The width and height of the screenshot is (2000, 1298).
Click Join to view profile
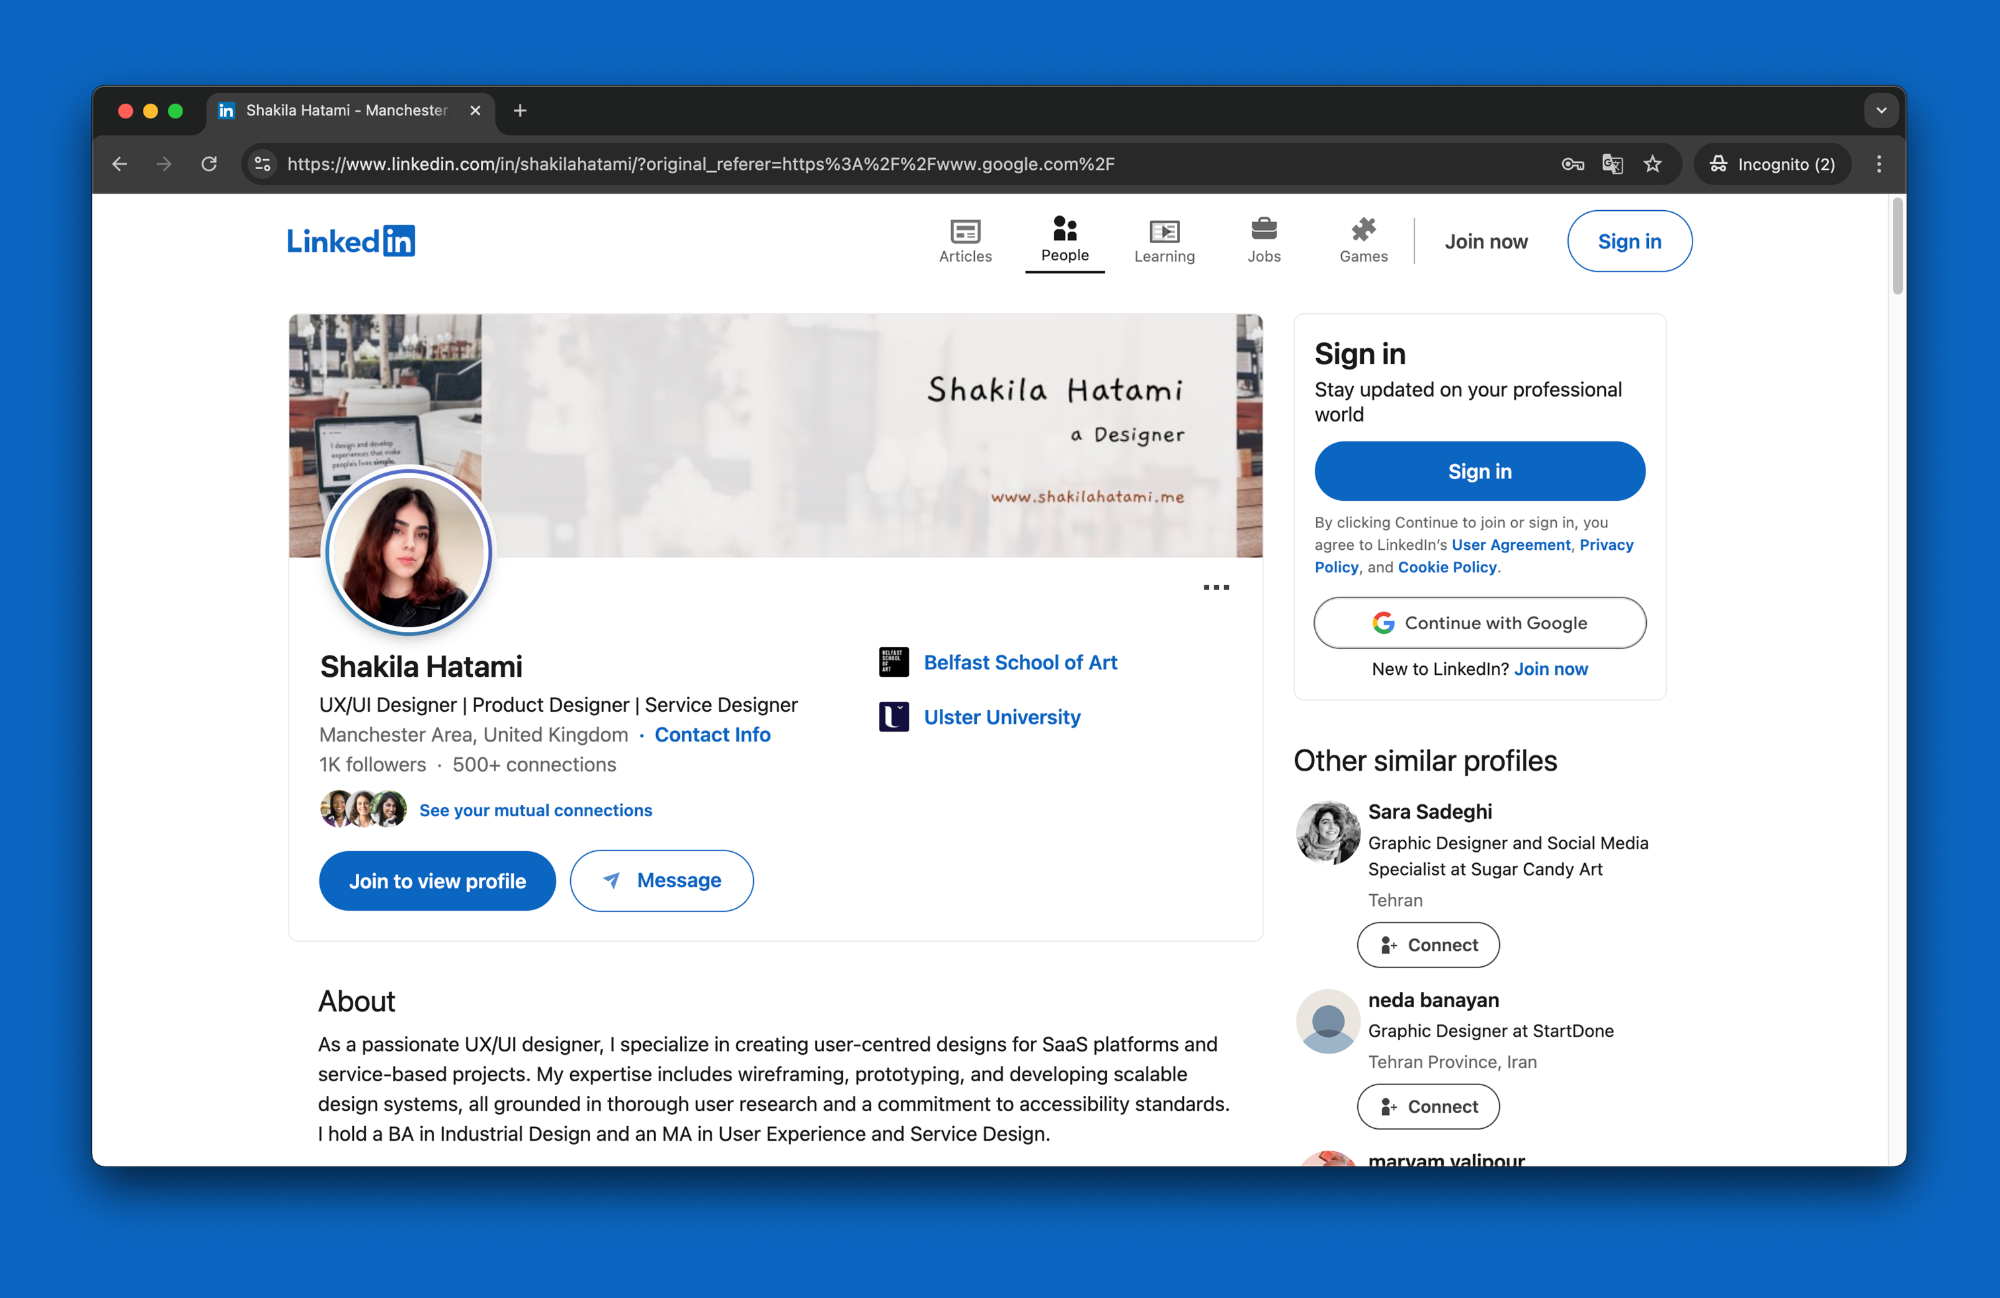click(x=437, y=881)
